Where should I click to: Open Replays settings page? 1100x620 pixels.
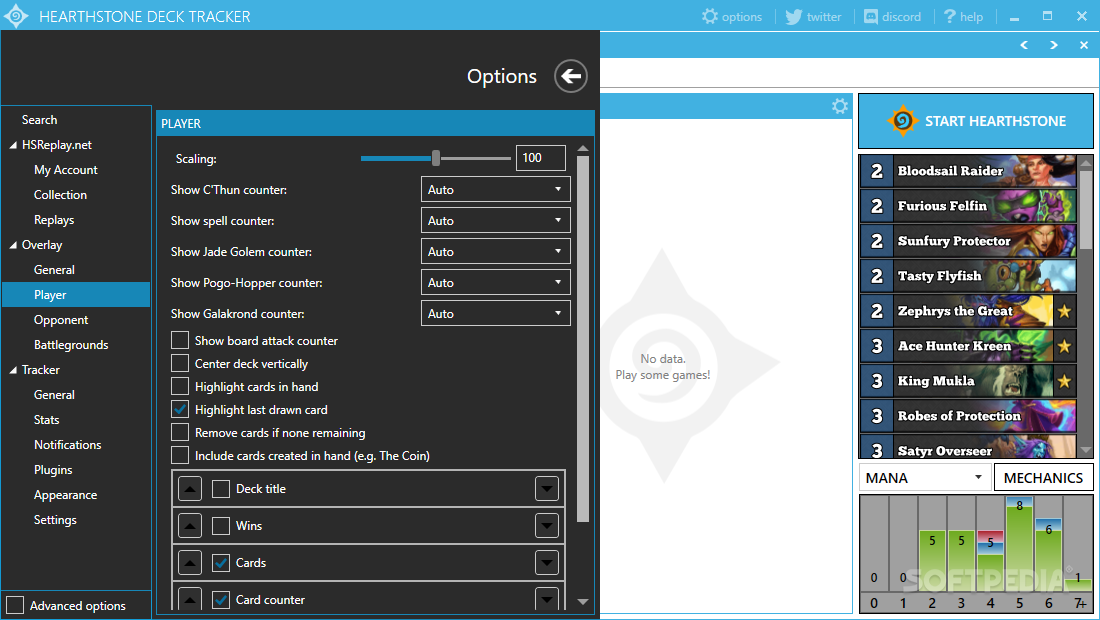coord(54,220)
